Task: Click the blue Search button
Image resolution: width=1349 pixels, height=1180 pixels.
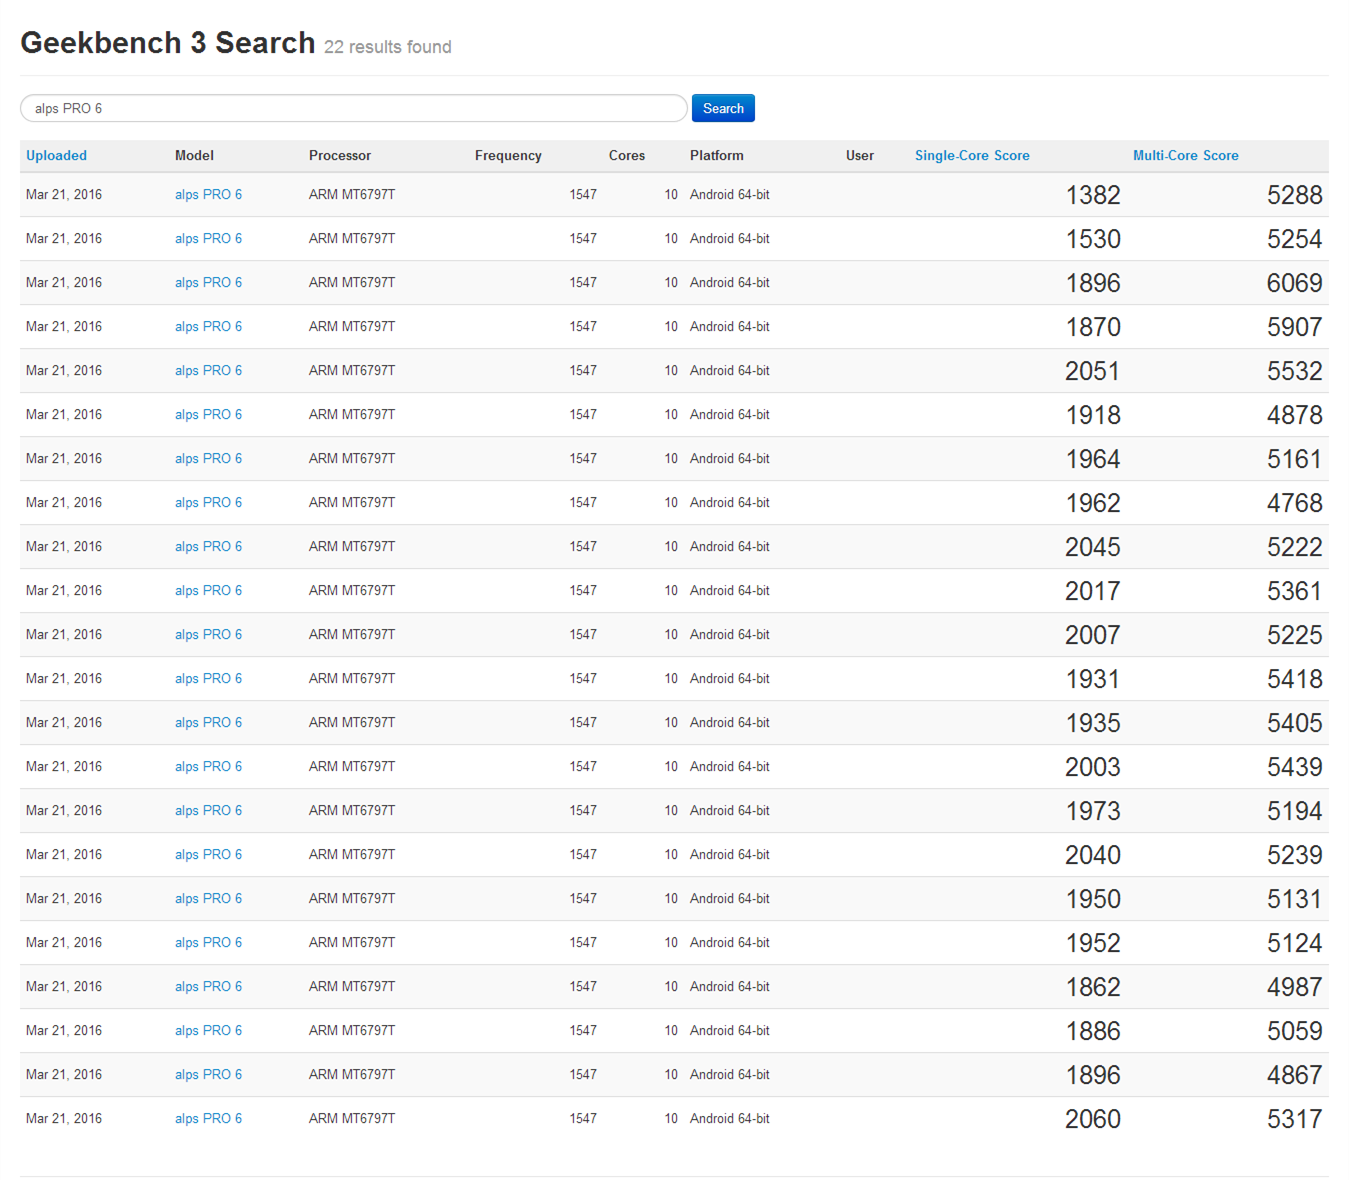Action: [x=723, y=108]
